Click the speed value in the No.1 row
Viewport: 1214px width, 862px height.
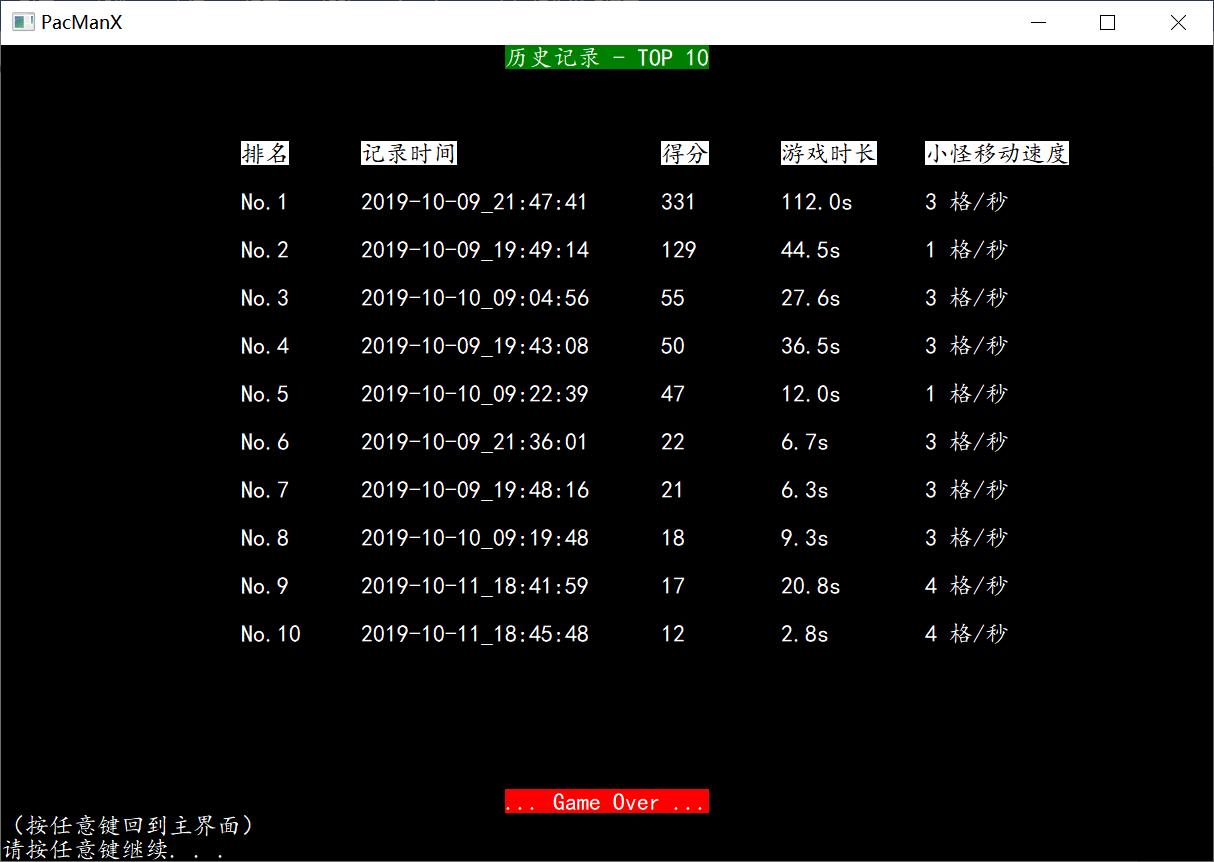(x=967, y=202)
